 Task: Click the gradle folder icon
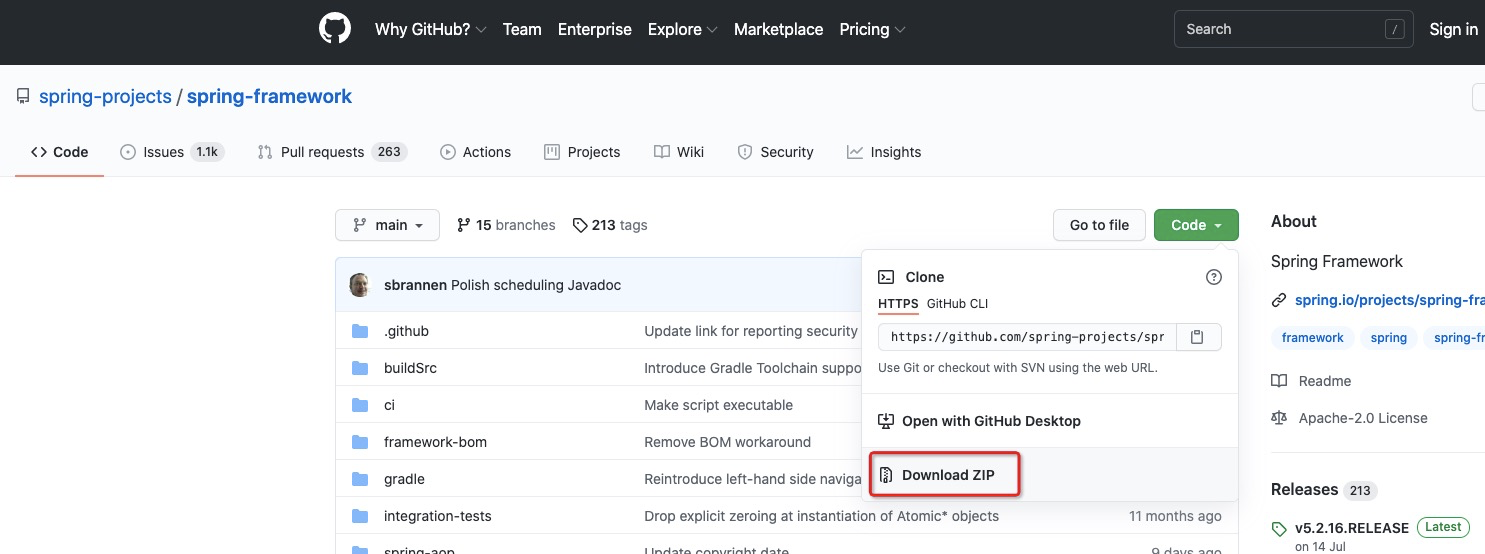360,479
